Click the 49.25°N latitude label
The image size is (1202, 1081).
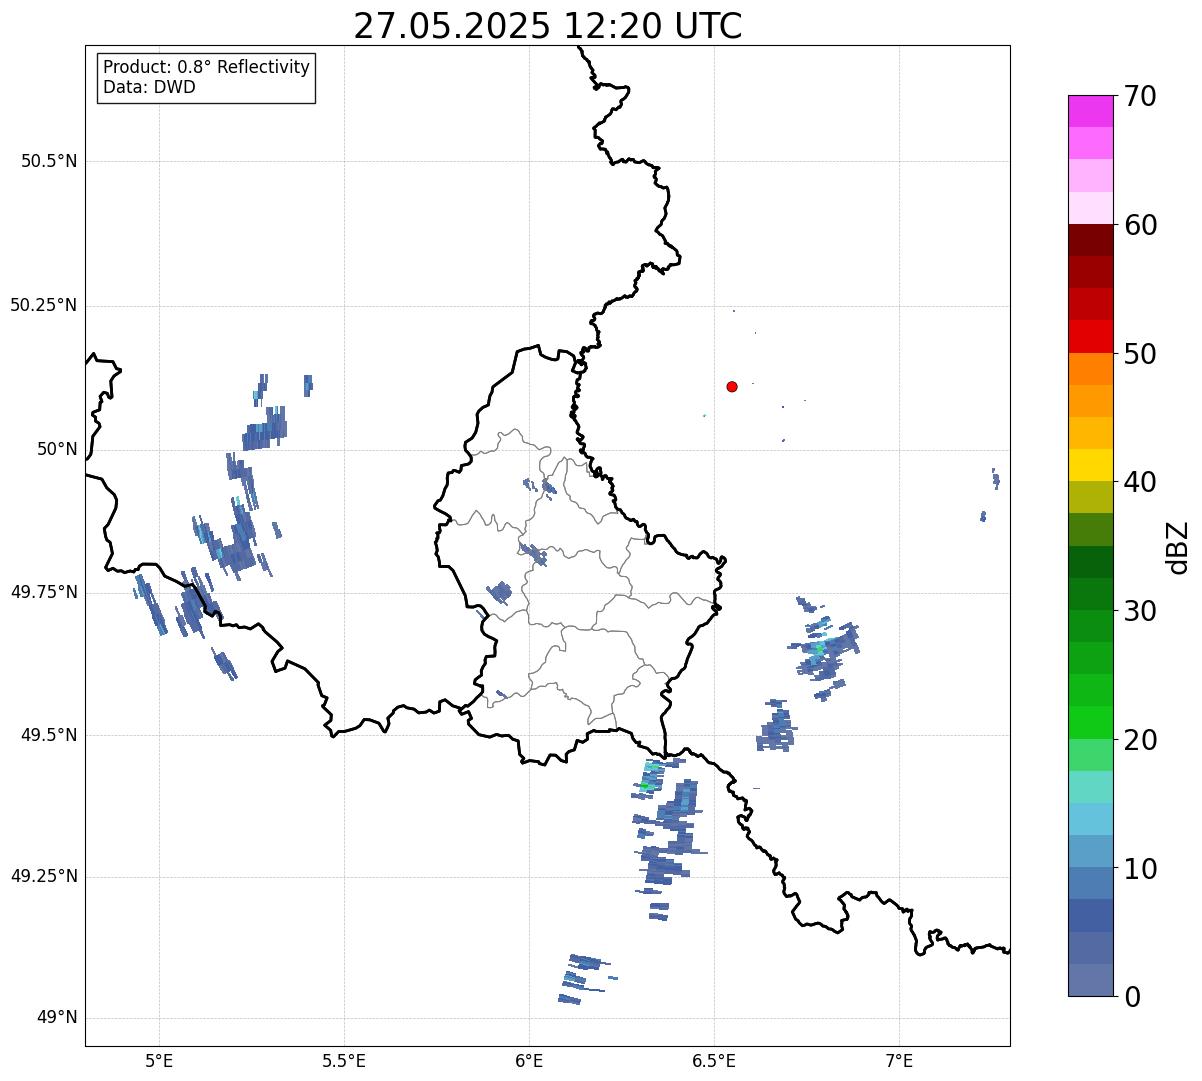click(44, 876)
